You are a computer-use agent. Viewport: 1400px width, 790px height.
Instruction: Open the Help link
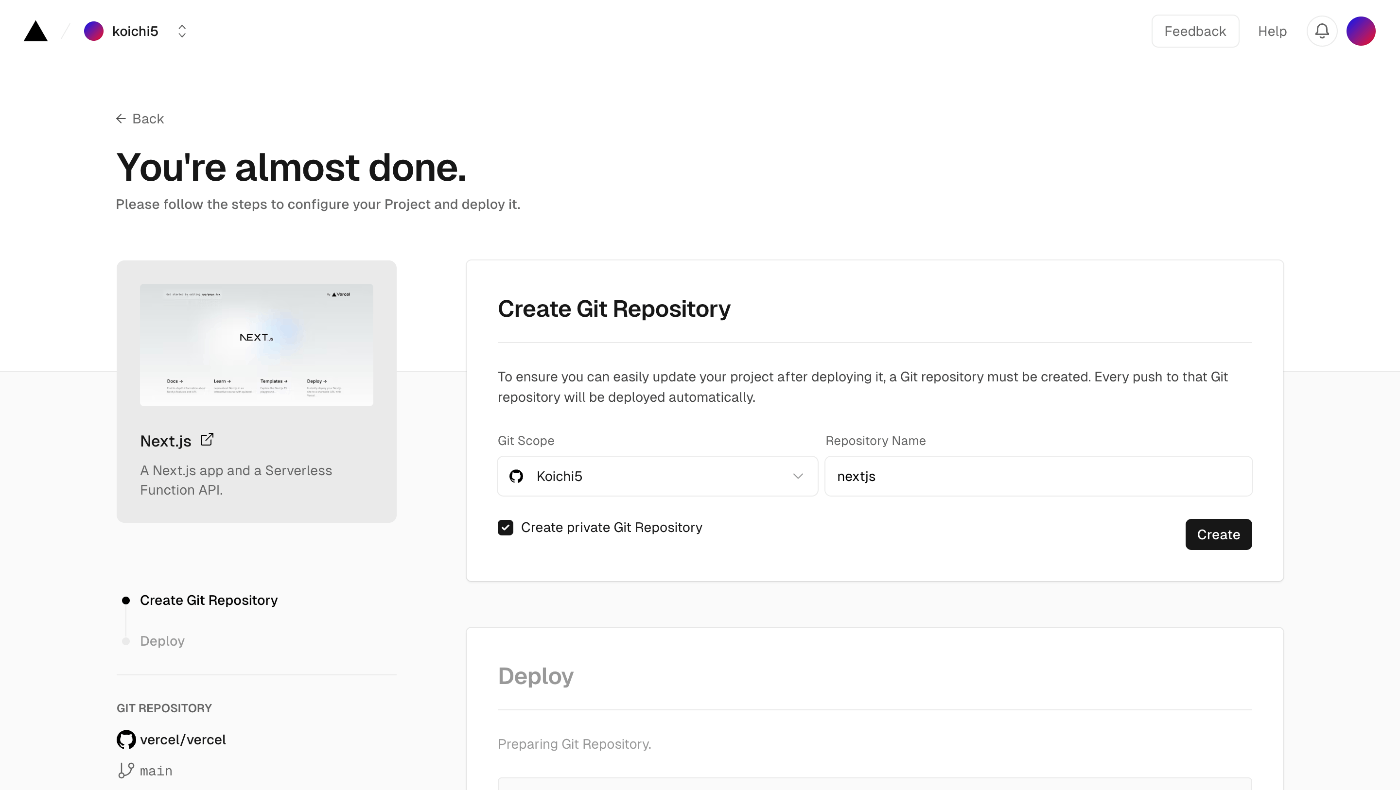tap(1272, 31)
